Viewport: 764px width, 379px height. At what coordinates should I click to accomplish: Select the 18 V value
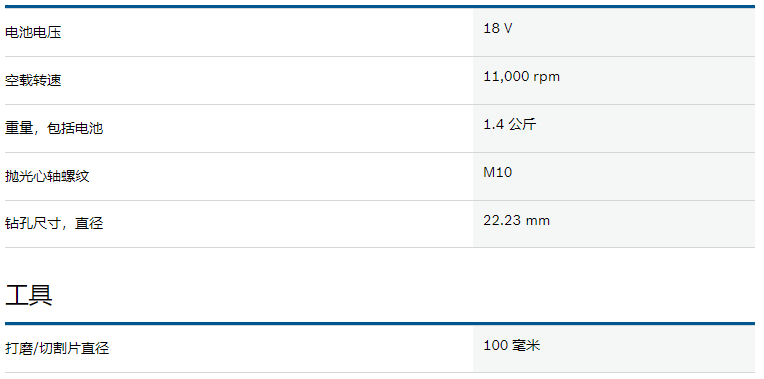[497, 28]
